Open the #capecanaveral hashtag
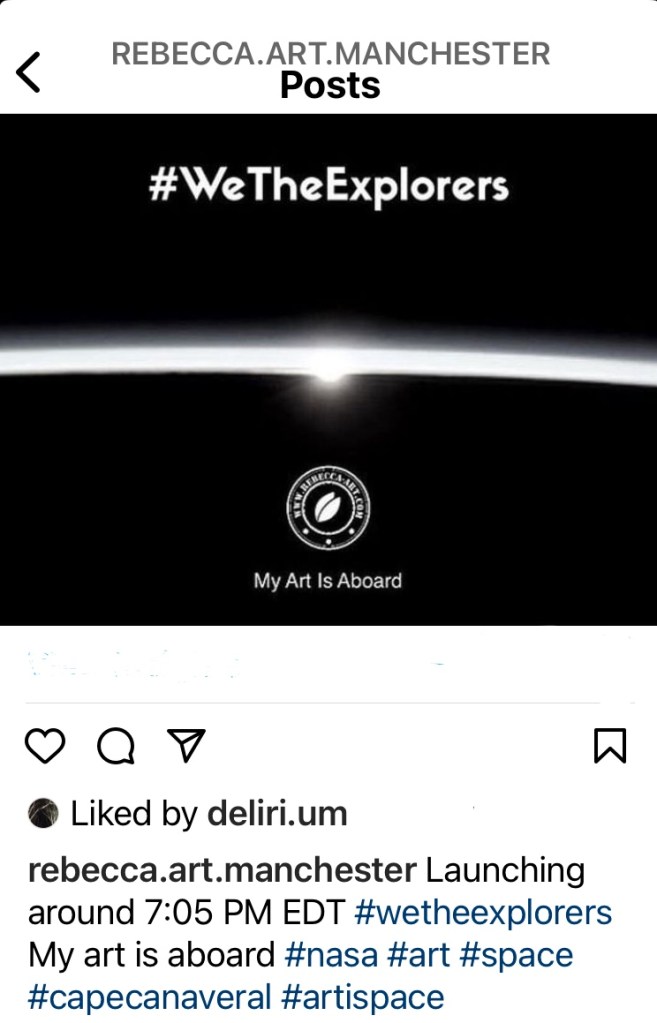The image size is (657, 1023). (149, 998)
